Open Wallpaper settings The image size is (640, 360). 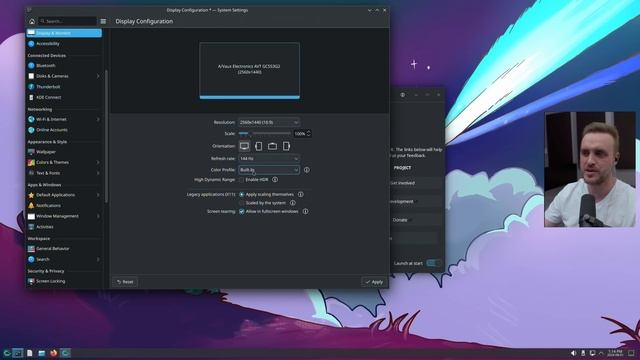pyautogui.click(x=64, y=152)
